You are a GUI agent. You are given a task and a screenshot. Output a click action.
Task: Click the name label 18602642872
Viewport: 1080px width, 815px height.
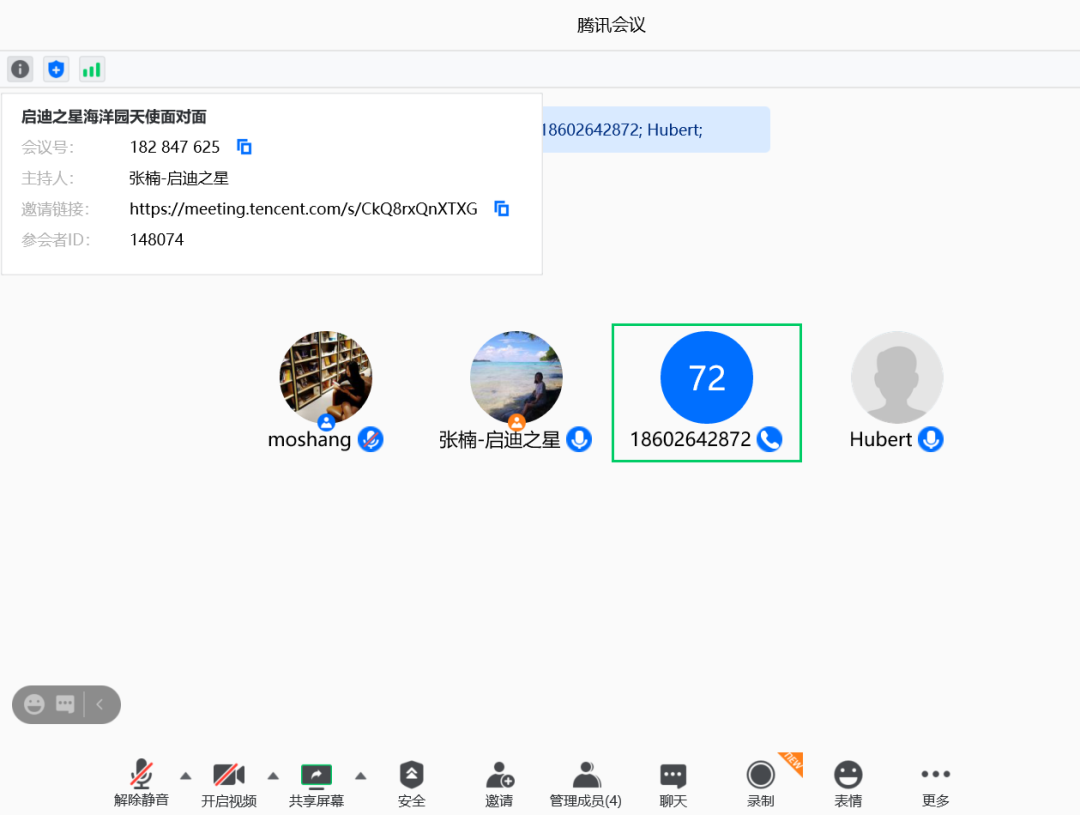690,440
